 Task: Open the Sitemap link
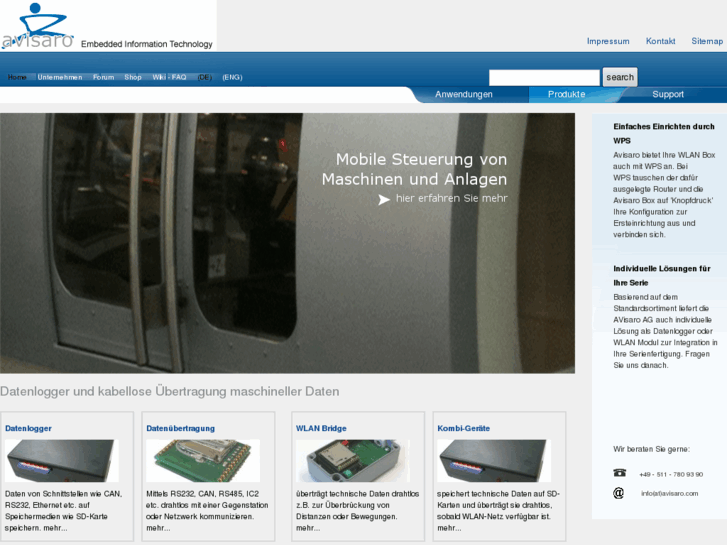coord(707,41)
